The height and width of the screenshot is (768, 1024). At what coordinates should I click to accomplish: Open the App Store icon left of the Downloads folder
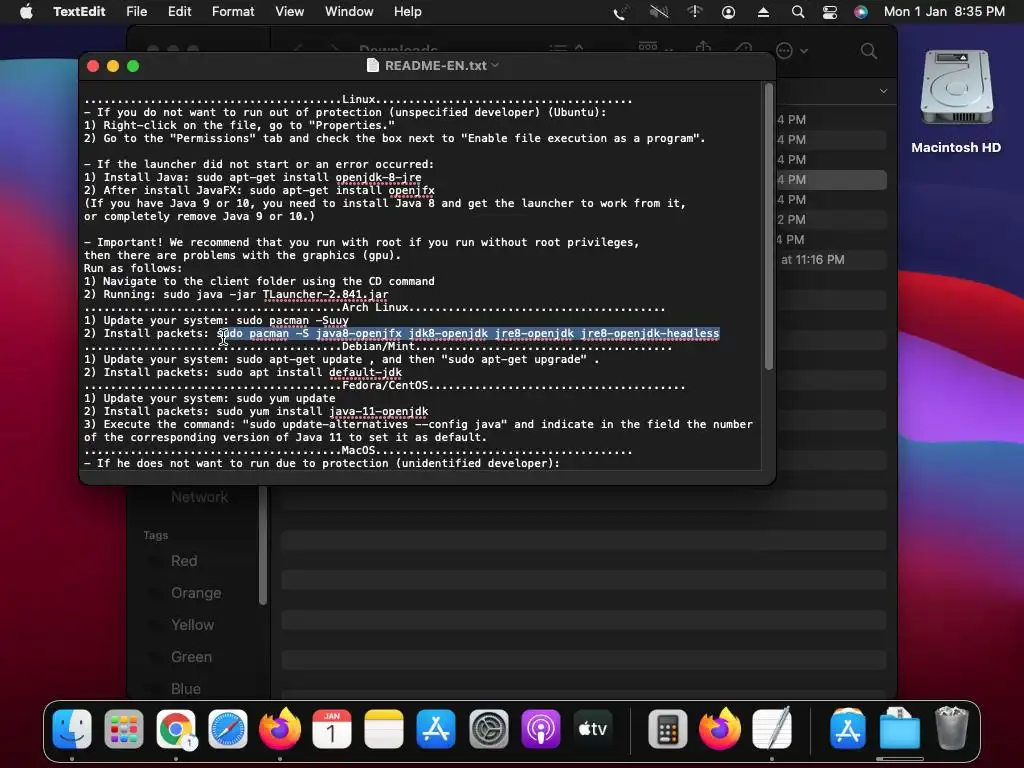[847, 729]
